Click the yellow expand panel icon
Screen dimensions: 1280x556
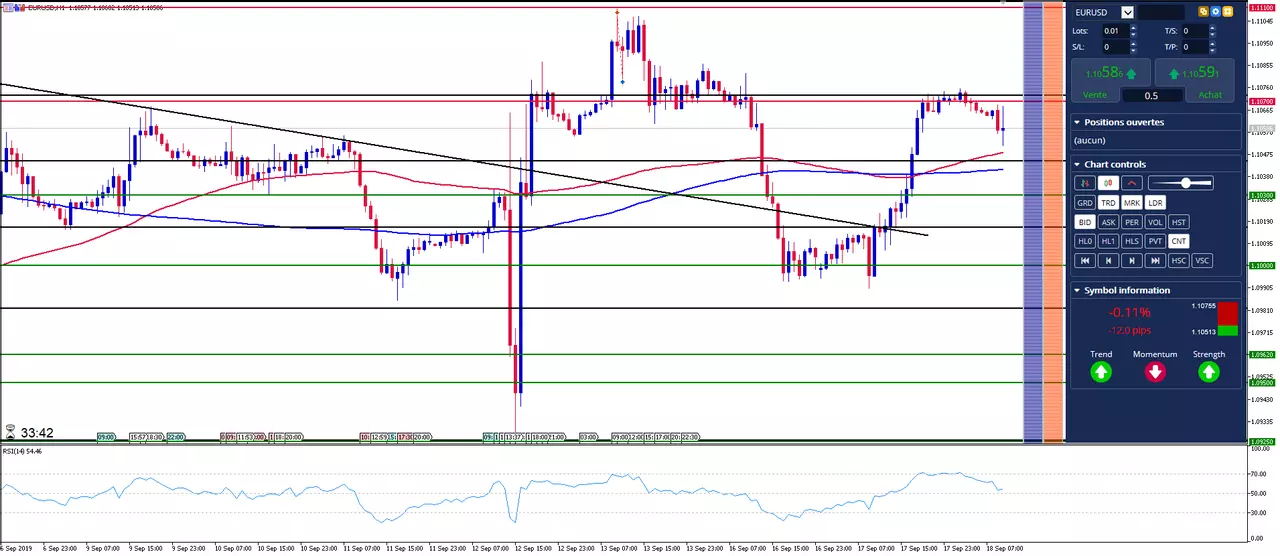1228,12
